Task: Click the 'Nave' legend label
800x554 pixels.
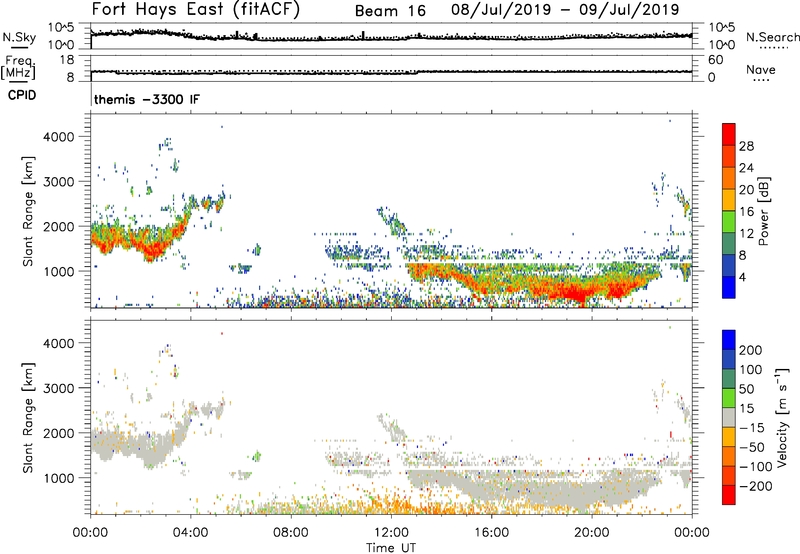Action: pyautogui.click(x=761, y=69)
